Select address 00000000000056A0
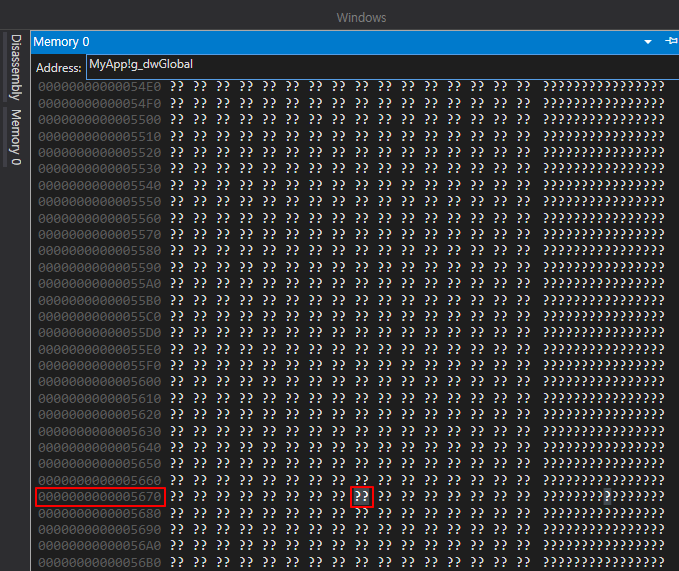Screen dimensions: 679x571 100,545
